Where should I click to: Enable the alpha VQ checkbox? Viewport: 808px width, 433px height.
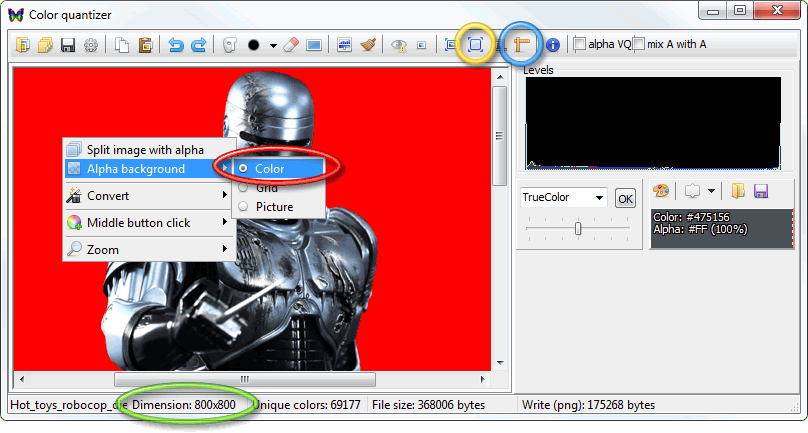[579, 44]
